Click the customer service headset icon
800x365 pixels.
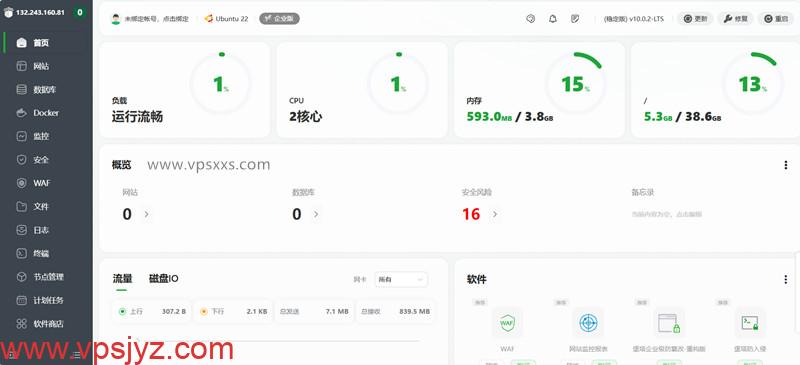click(x=531, y=19)
